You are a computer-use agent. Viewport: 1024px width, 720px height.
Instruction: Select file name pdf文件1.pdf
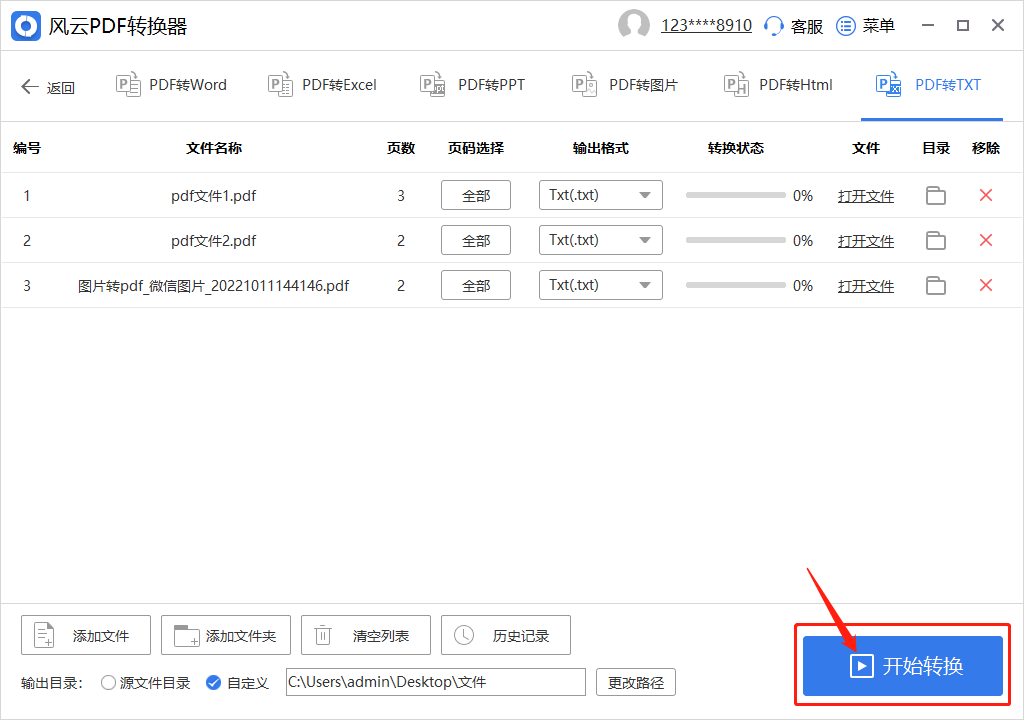click(x=214, y=195)
